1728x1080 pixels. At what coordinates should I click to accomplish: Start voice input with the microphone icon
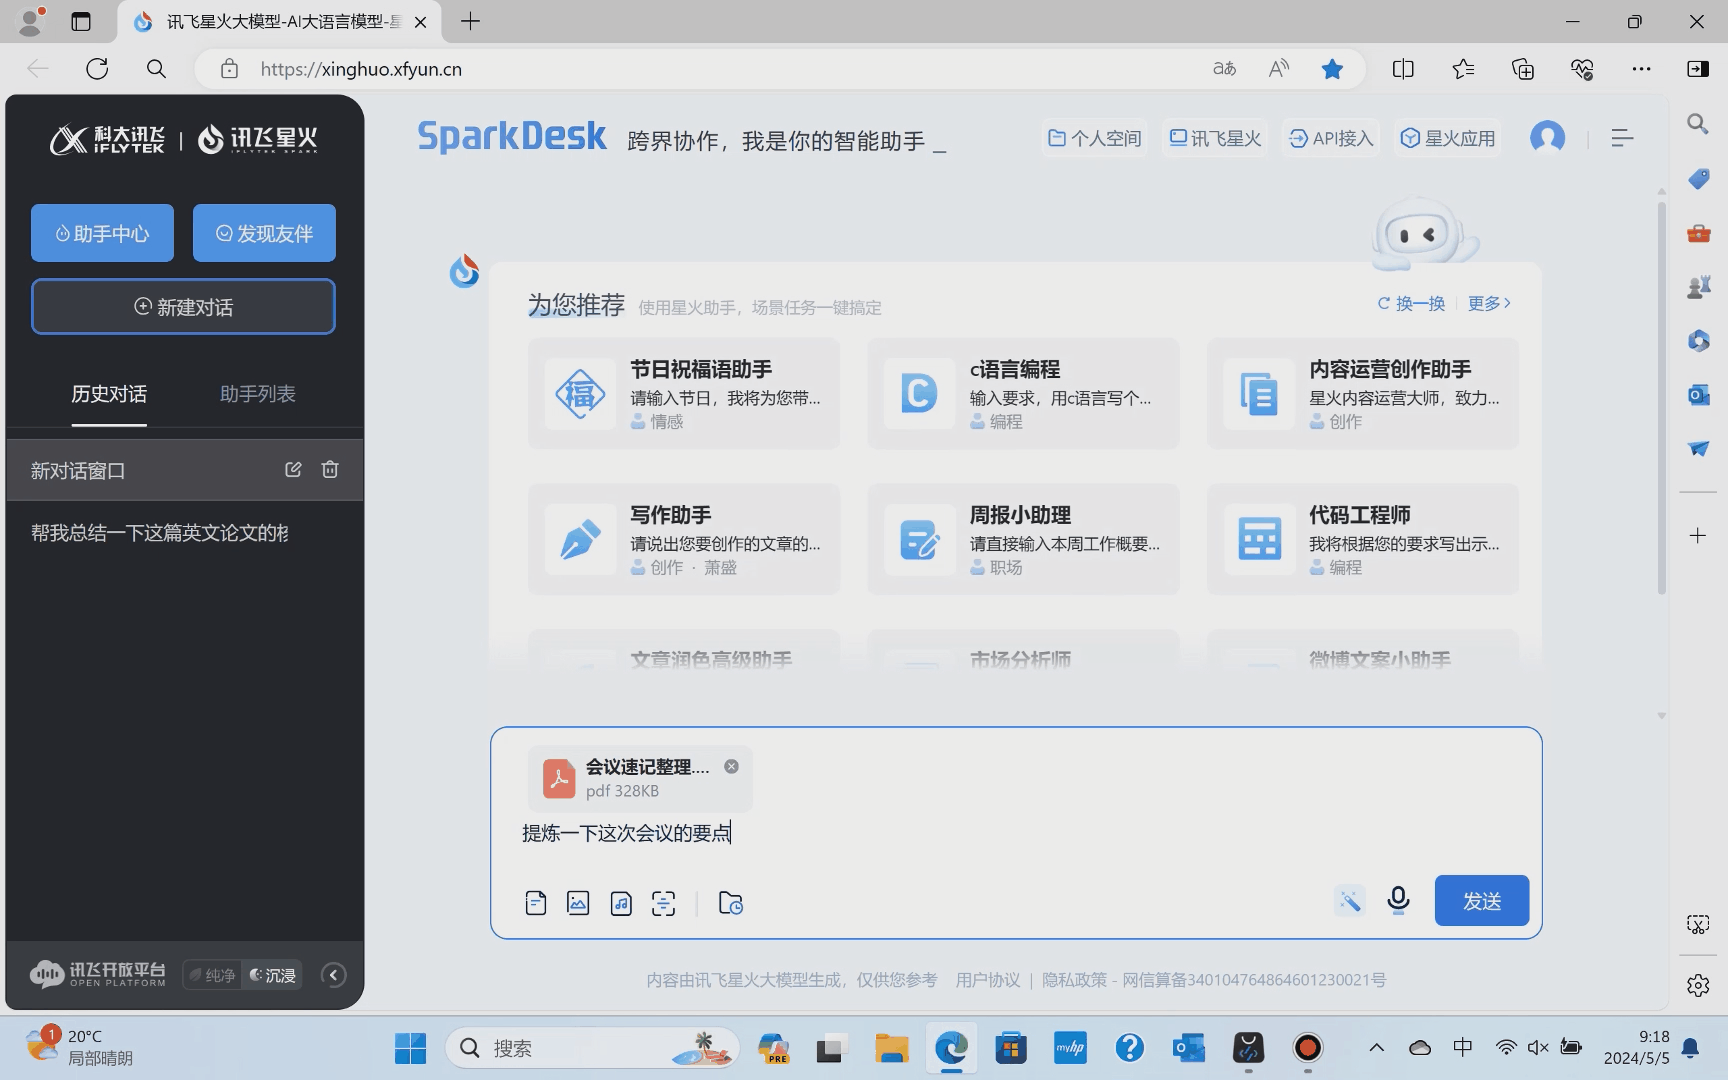tap(1398, 901)
